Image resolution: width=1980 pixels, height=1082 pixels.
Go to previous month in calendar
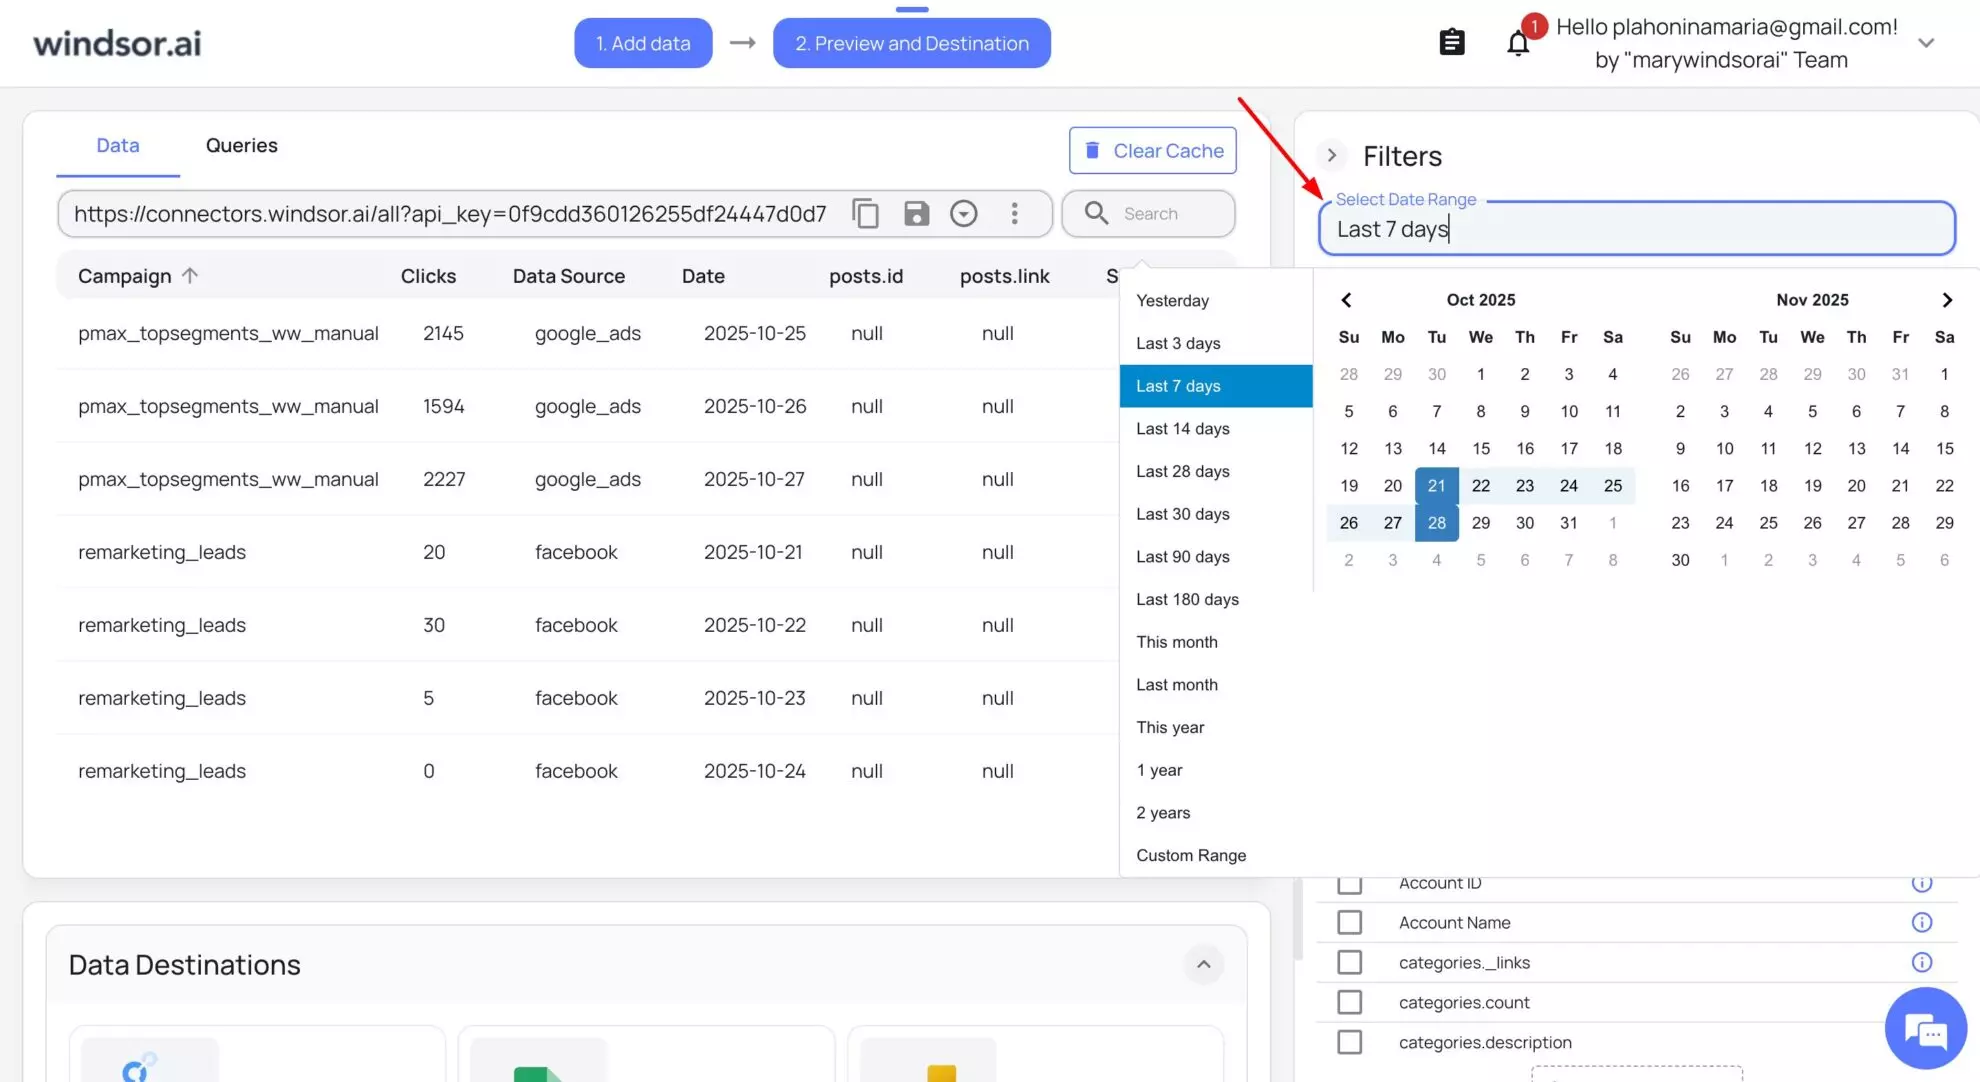pyautogui.click(x=1346, y=300)
